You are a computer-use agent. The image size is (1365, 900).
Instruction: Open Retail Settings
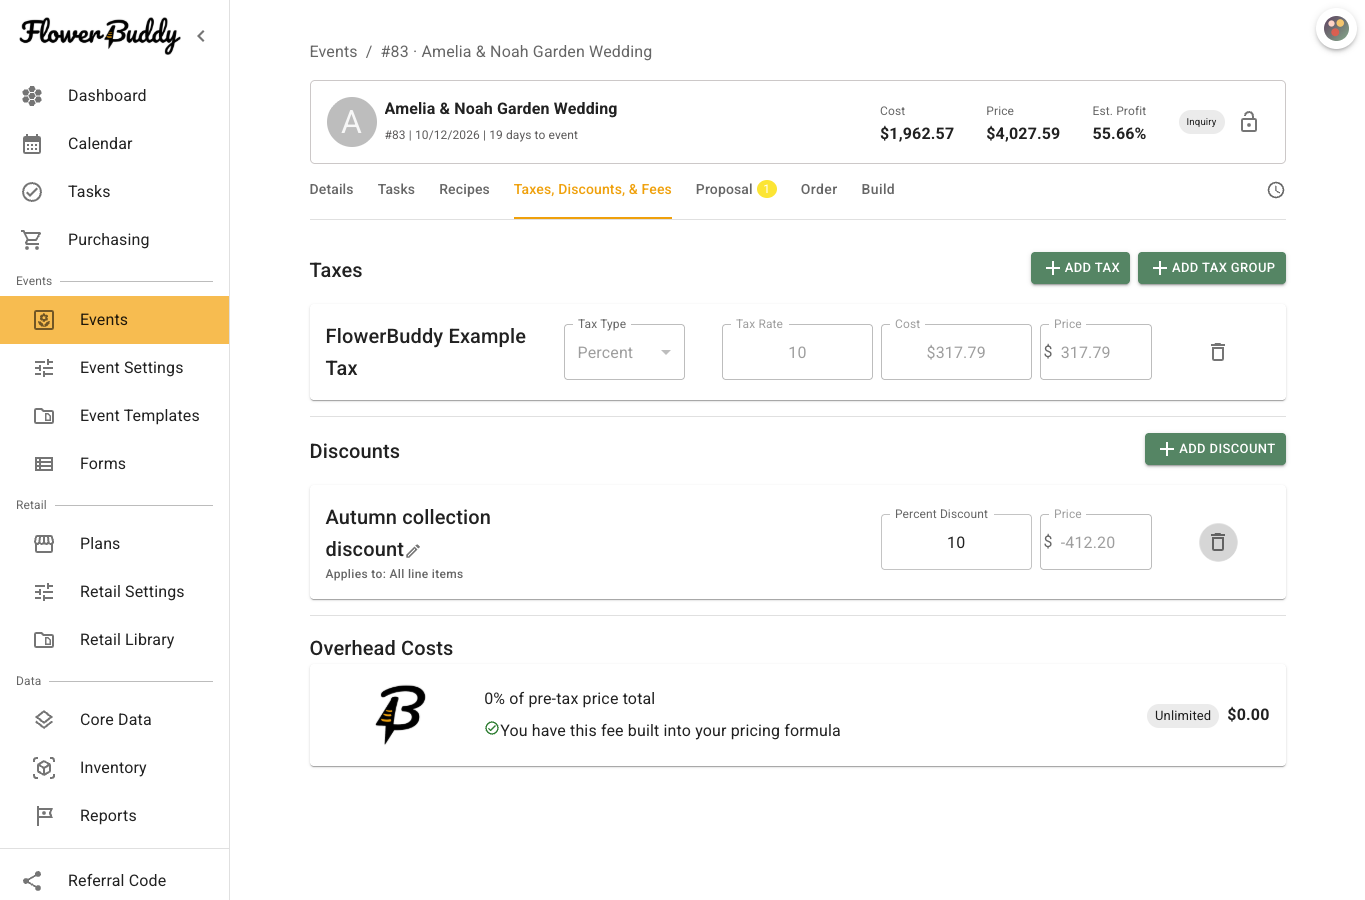[114, 592]
